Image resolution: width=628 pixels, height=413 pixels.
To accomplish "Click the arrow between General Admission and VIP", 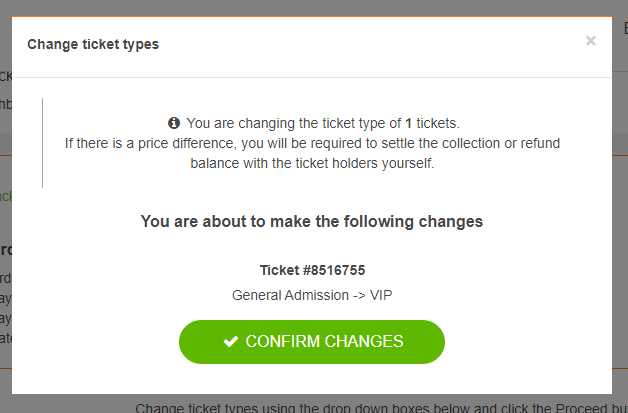I will [350, 296].
